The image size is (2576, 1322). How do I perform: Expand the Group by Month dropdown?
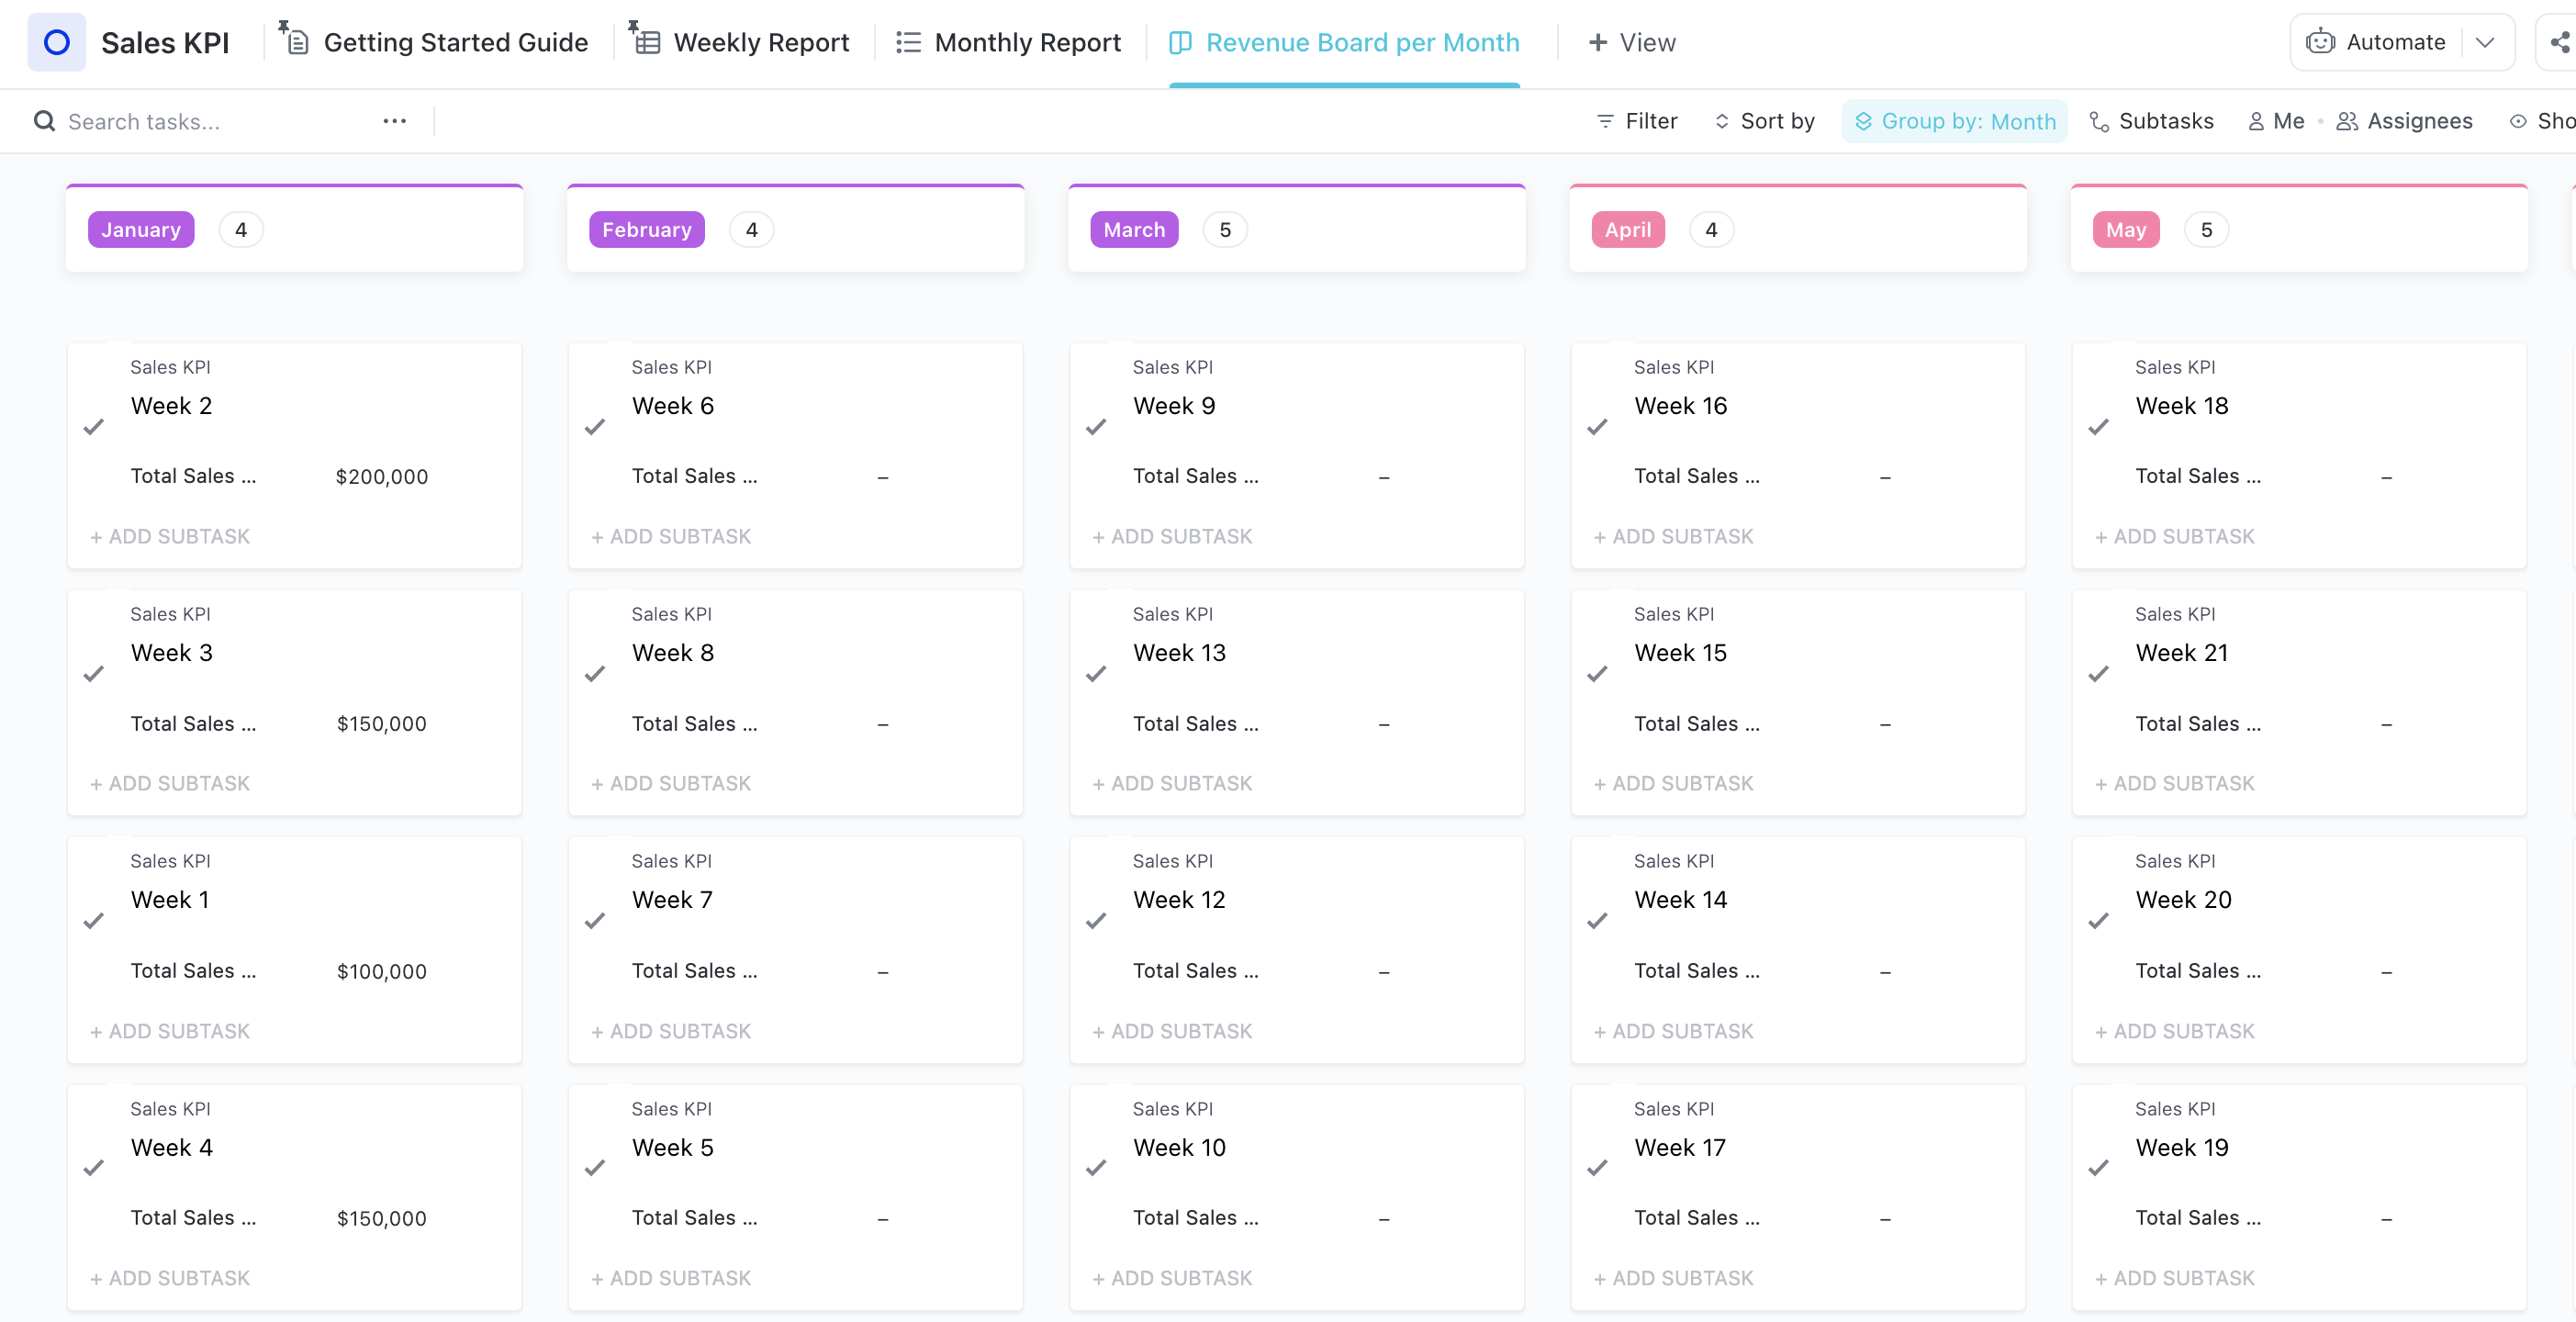click(1954, 119)
